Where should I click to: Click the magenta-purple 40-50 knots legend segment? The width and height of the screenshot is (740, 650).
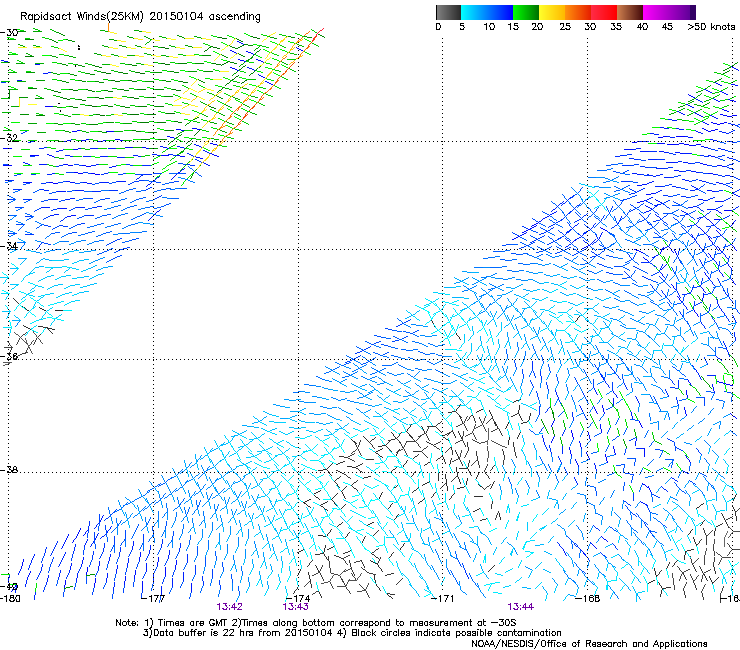click(x=669, y=12)
